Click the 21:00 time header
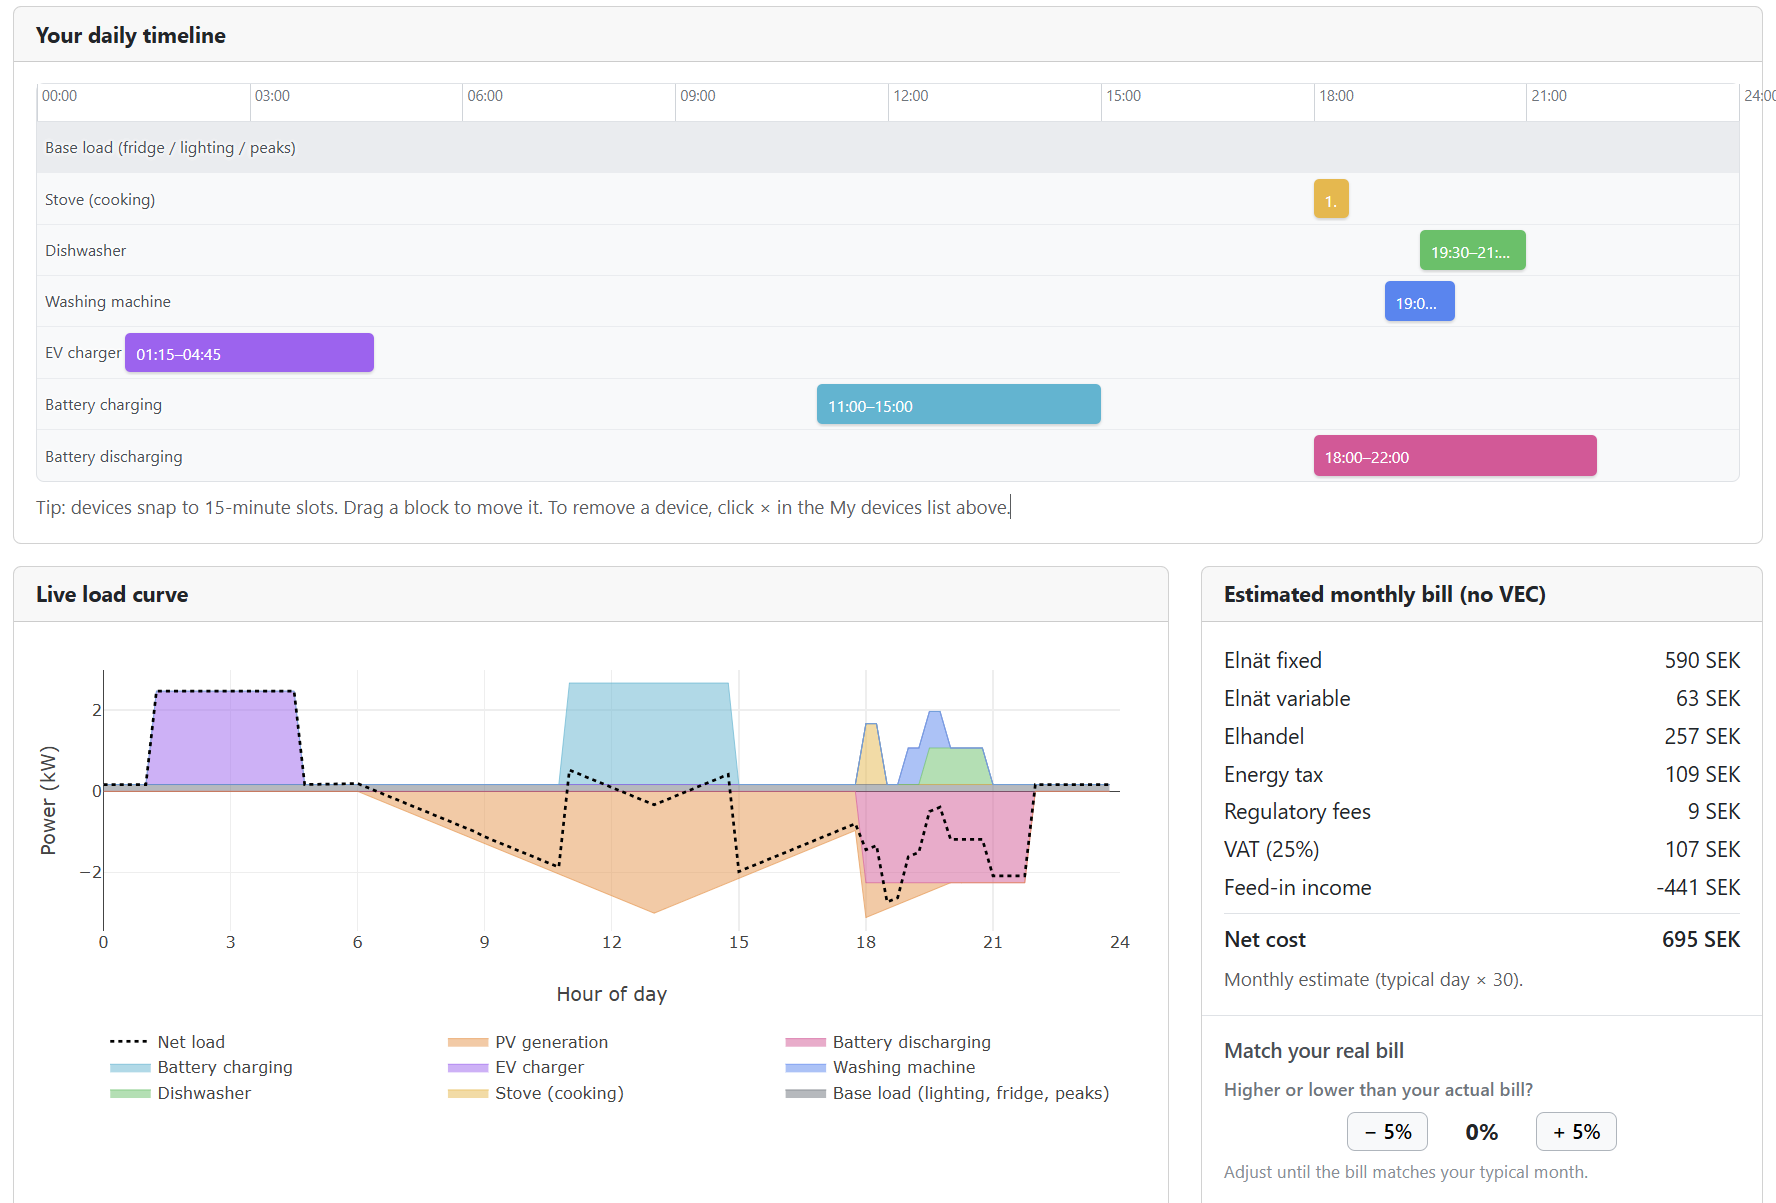This screenshot has height=1203, width=1776. pyautogui.click(x=1549, y=96)
